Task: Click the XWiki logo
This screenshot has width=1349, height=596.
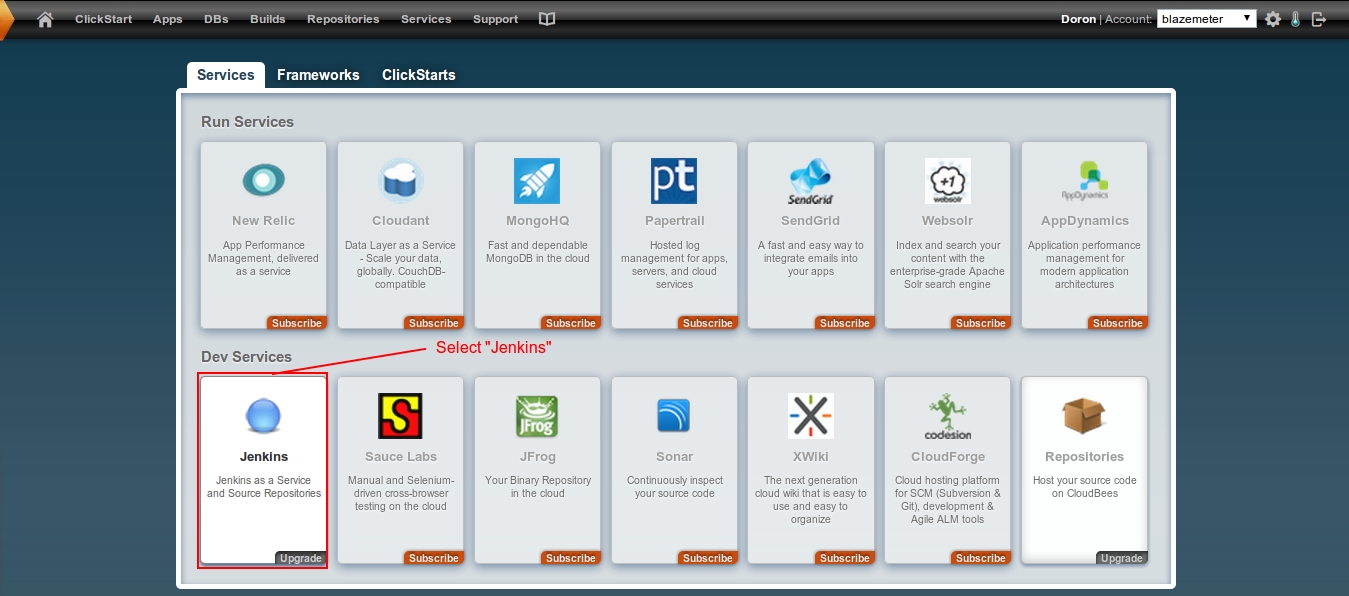Action: click(x=810, y=416)
